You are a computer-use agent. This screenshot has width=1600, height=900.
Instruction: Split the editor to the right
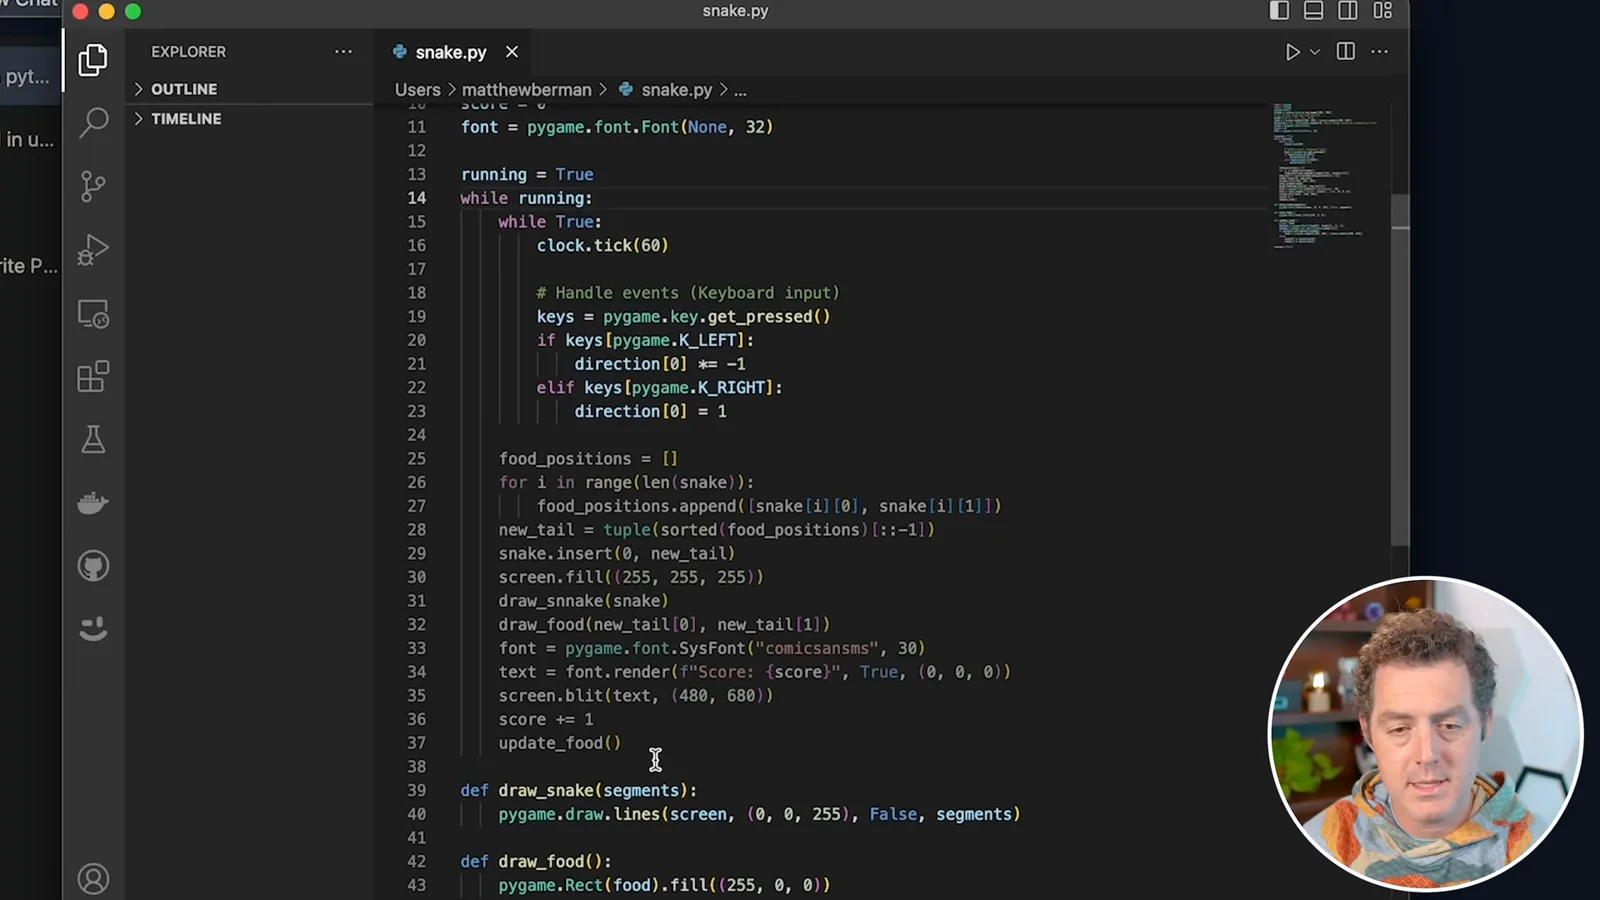pyautogui.click(x=1346, y=51)
